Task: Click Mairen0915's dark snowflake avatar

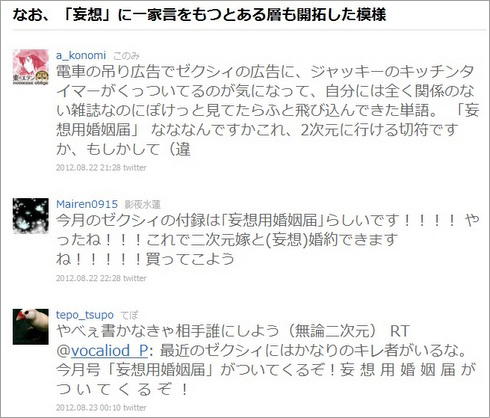Action: coord(31,216)
